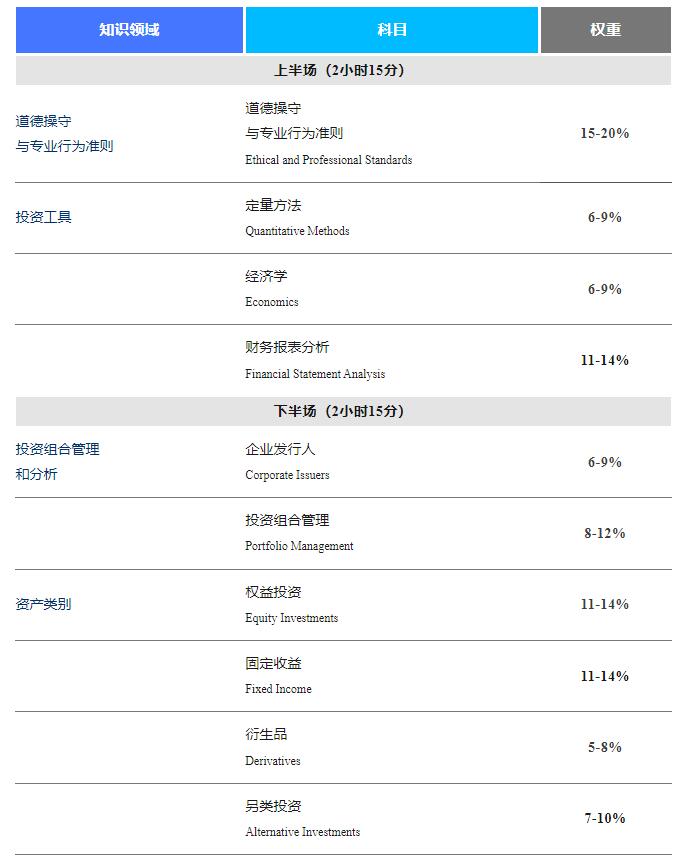Click the 知识领域 column header
The image size is (690, 861).
point(129,30)
